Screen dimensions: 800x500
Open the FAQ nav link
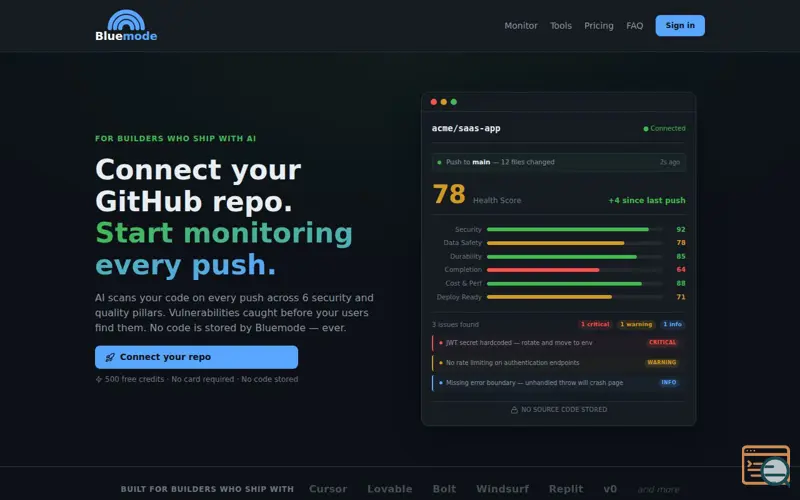click(x=634, y=26)
